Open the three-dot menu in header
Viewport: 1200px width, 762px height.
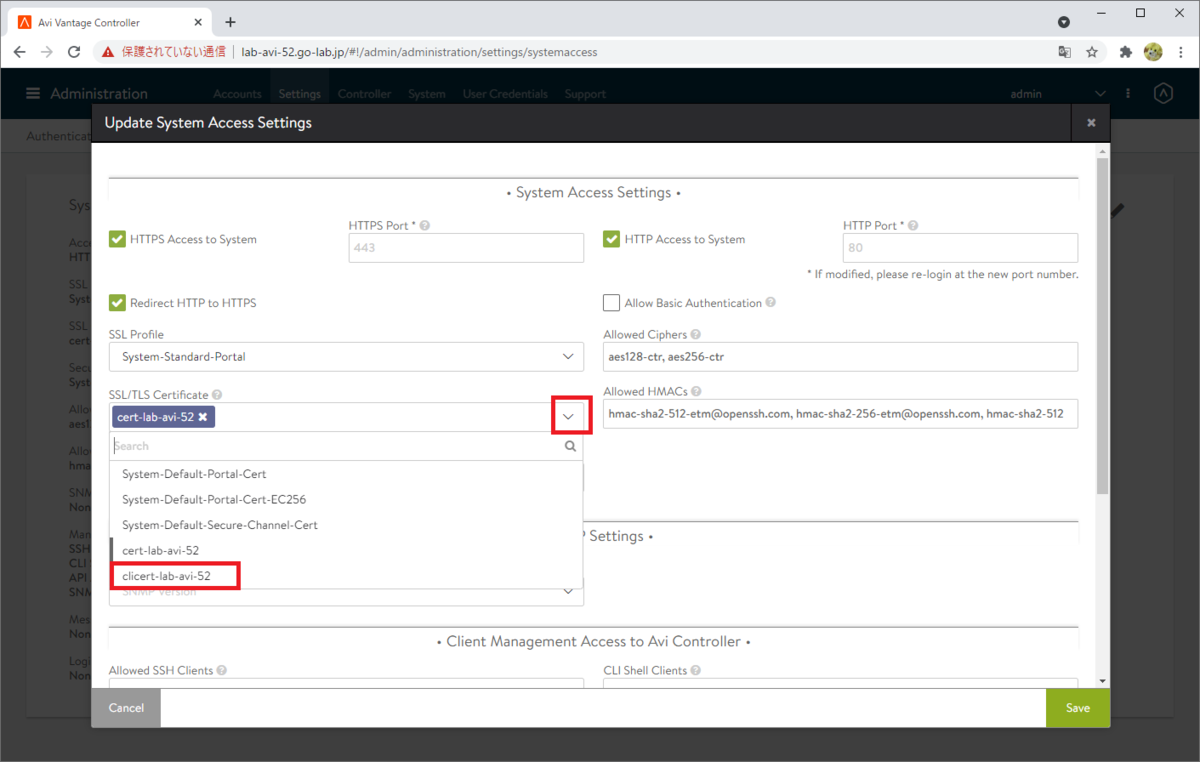1128,93
